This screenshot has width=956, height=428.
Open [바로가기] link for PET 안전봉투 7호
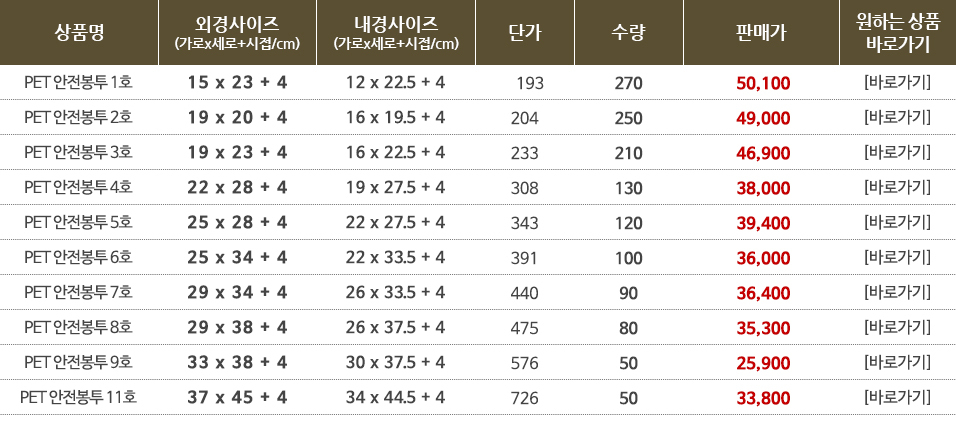pyautogui.click(x=897, y=293)
